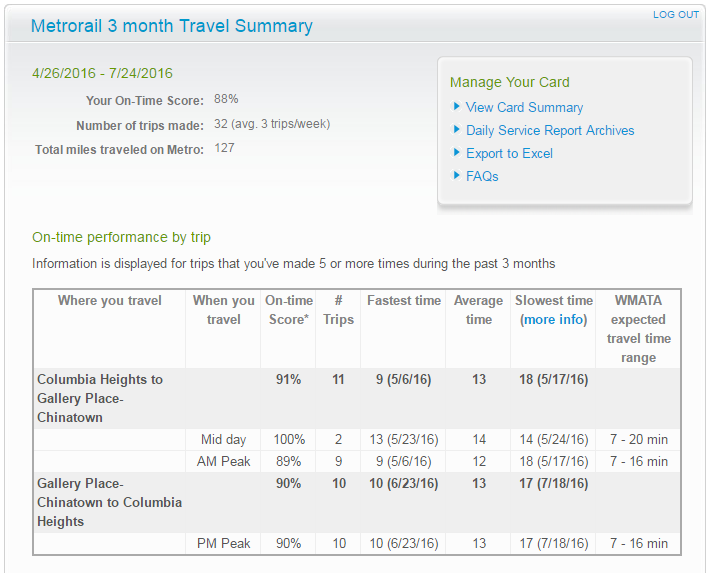Click the arrow bullet next to Export to Excel
This screenshot has height=573, width=709.
tap(456, 153)
